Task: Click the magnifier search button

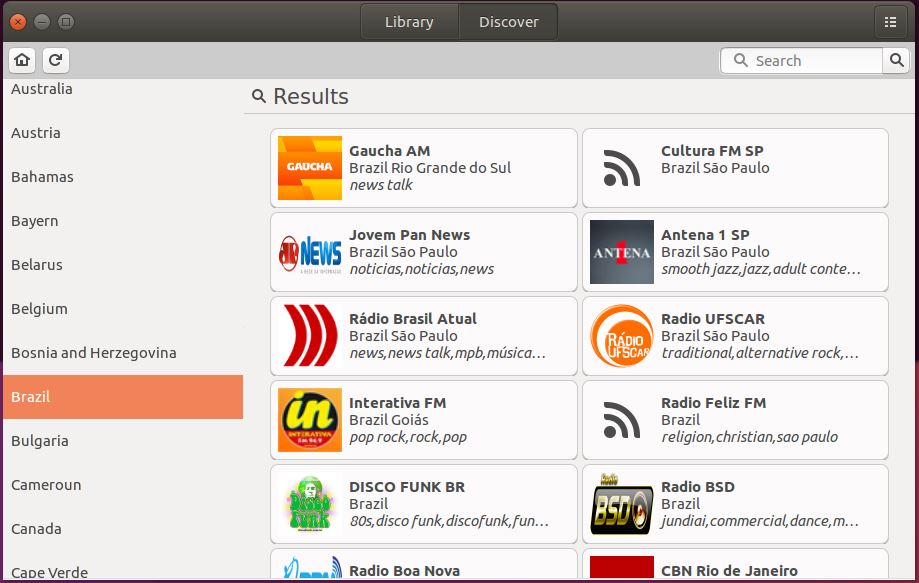Action: coord(897,61)
